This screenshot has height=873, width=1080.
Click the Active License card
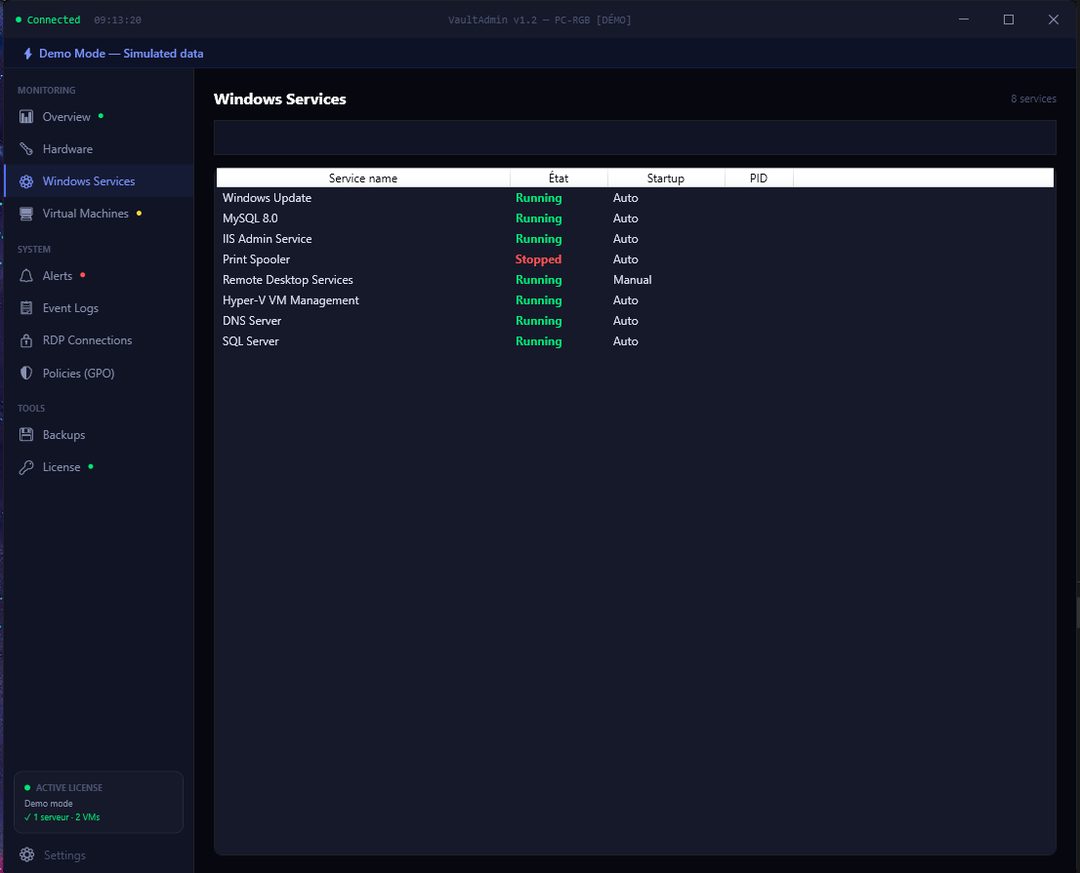tap(98, 802)
